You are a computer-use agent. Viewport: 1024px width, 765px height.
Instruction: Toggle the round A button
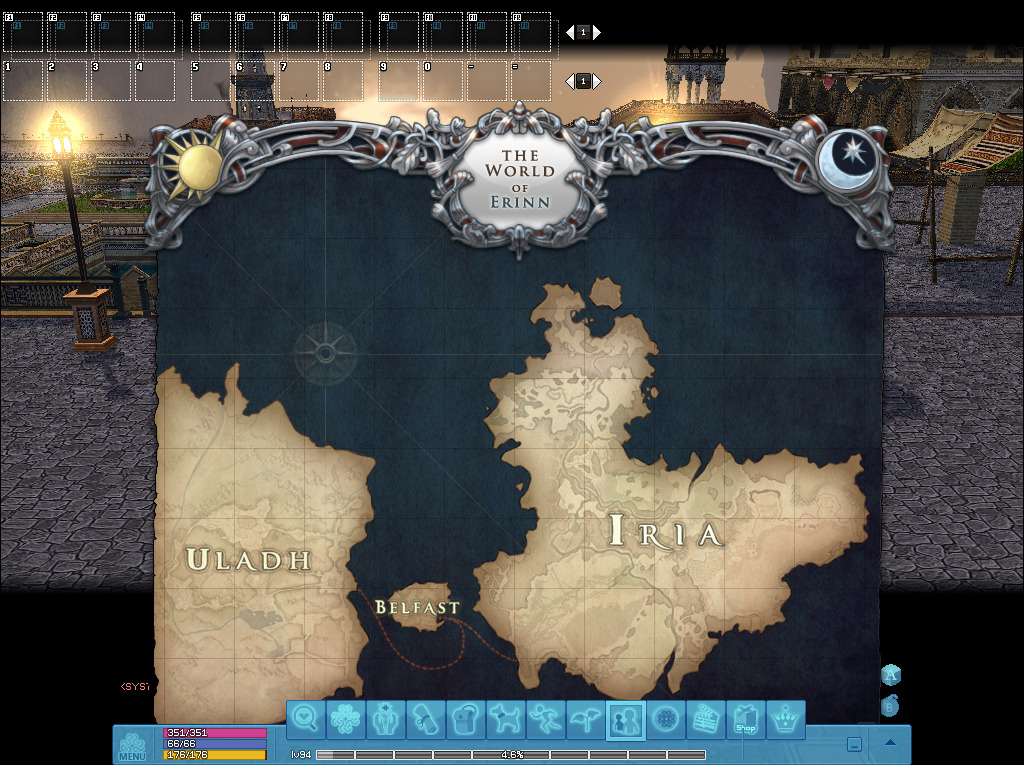890,676
